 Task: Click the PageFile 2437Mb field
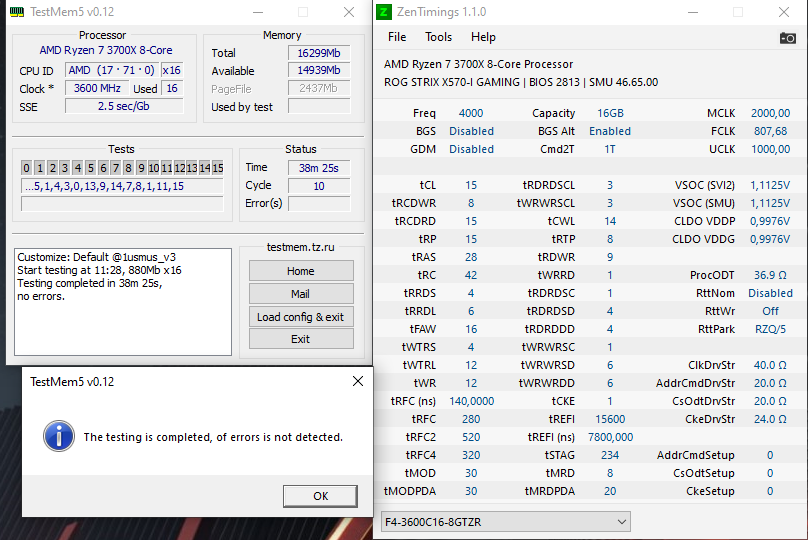click(319, 88)
